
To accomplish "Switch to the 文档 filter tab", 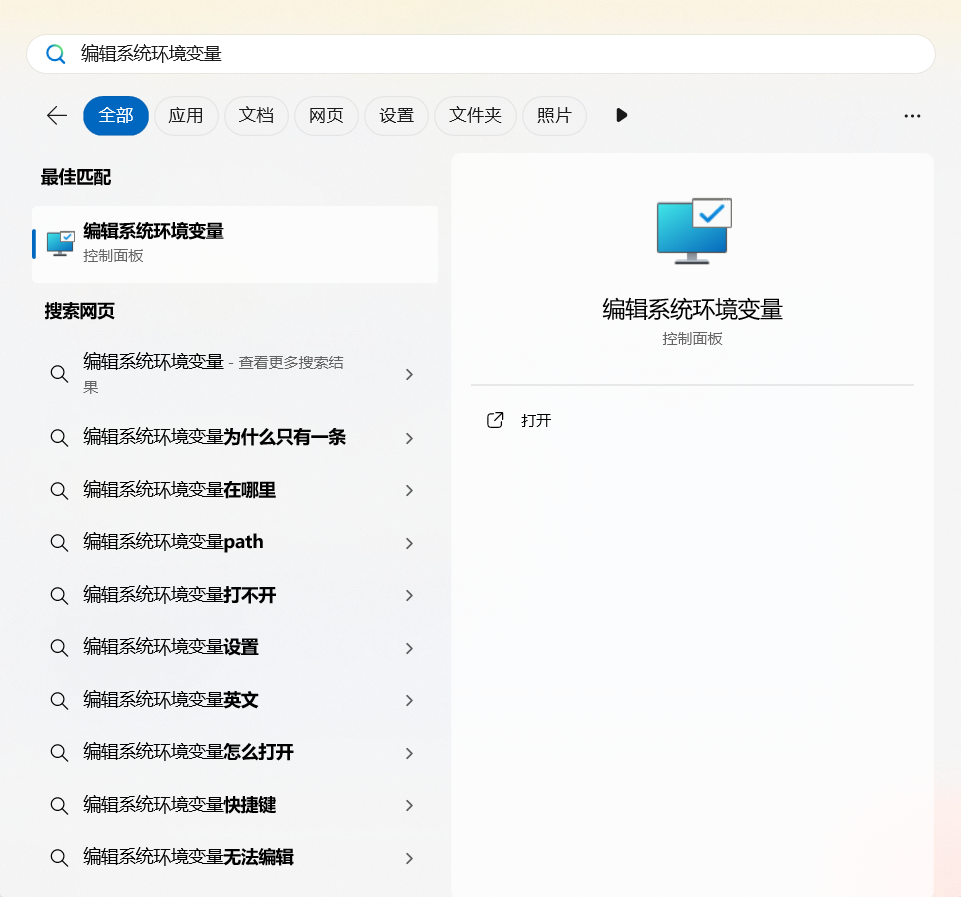I will tap(256, 115).
